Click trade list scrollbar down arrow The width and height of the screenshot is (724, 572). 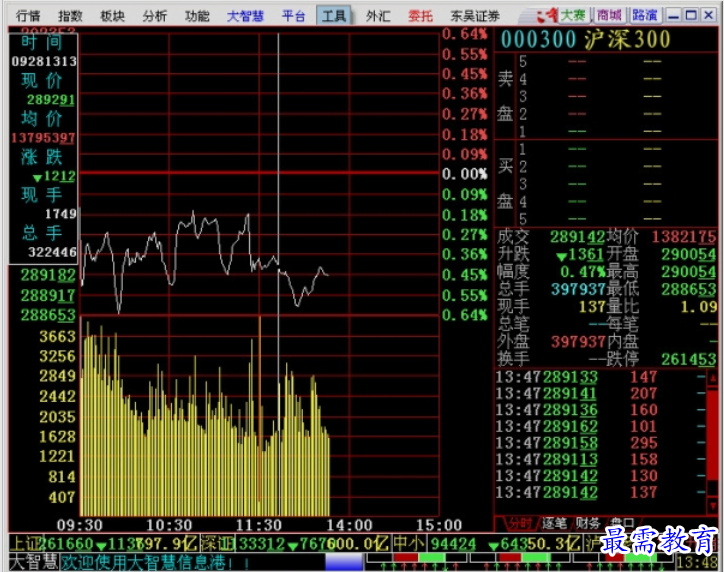pyautogui.click(x=712, y=506)
